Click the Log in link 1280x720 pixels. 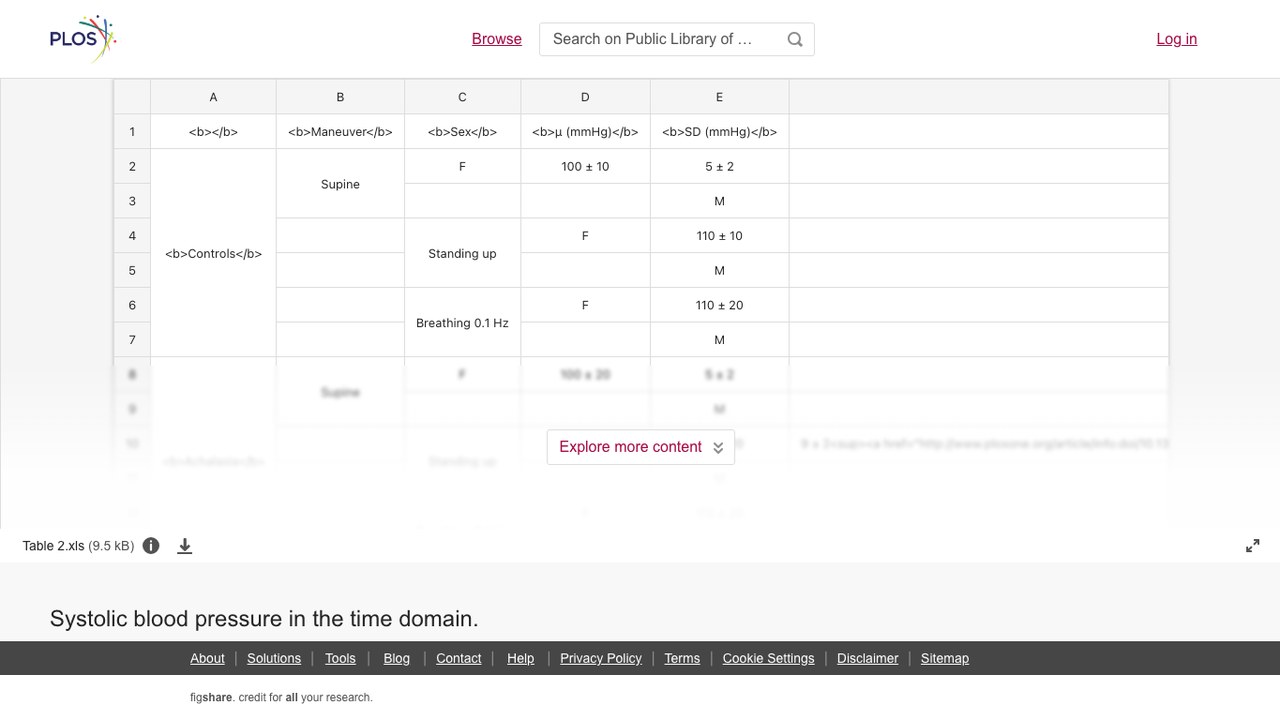tap(1177, 39)
